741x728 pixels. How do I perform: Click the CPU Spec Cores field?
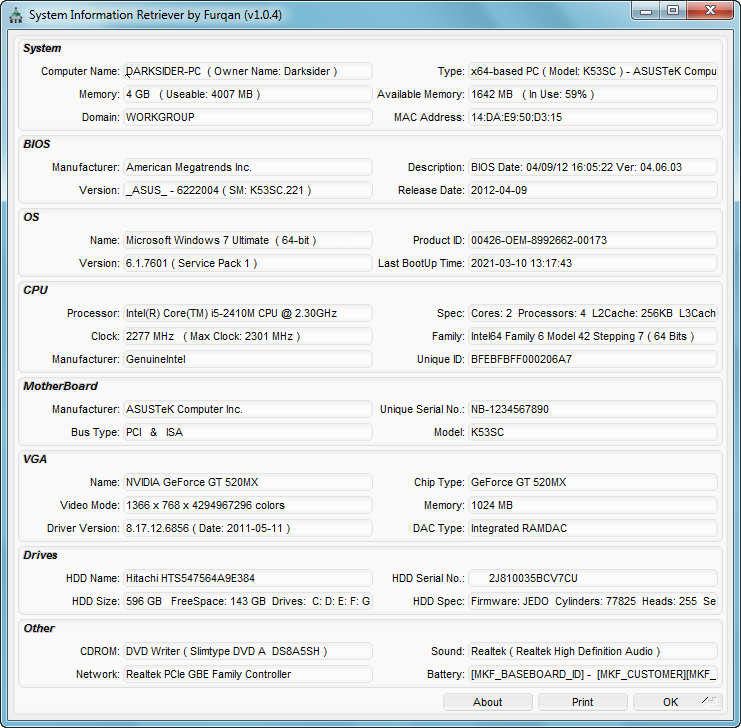593,313
